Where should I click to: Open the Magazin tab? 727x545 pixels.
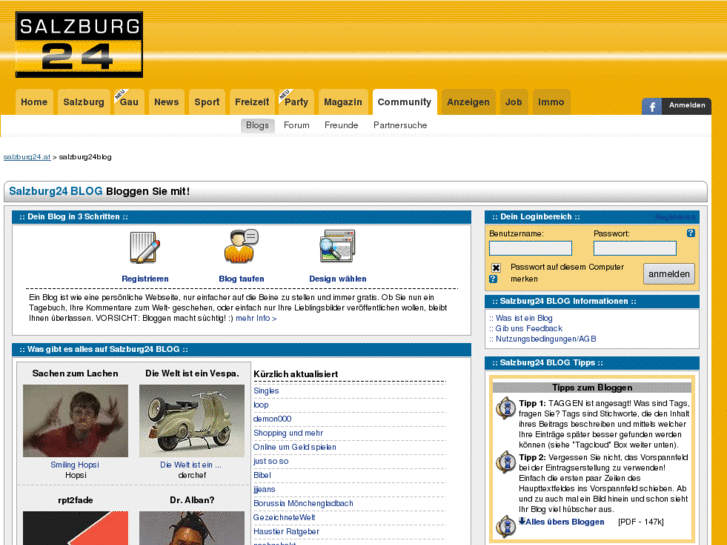click(x=343, y=102)
